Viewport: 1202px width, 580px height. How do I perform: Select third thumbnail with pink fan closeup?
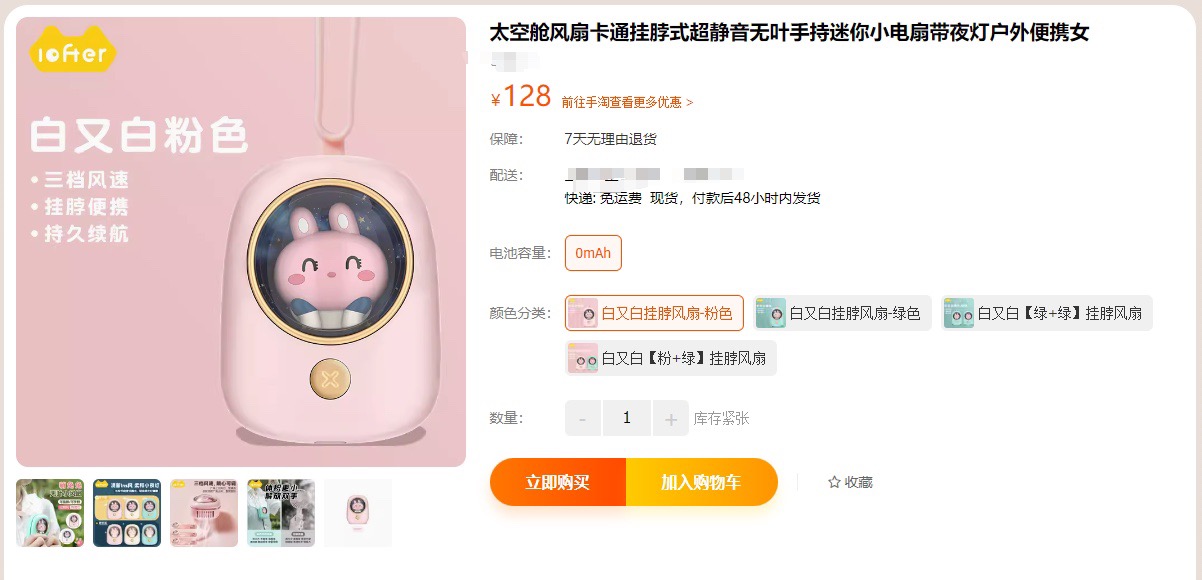(204, 513)
